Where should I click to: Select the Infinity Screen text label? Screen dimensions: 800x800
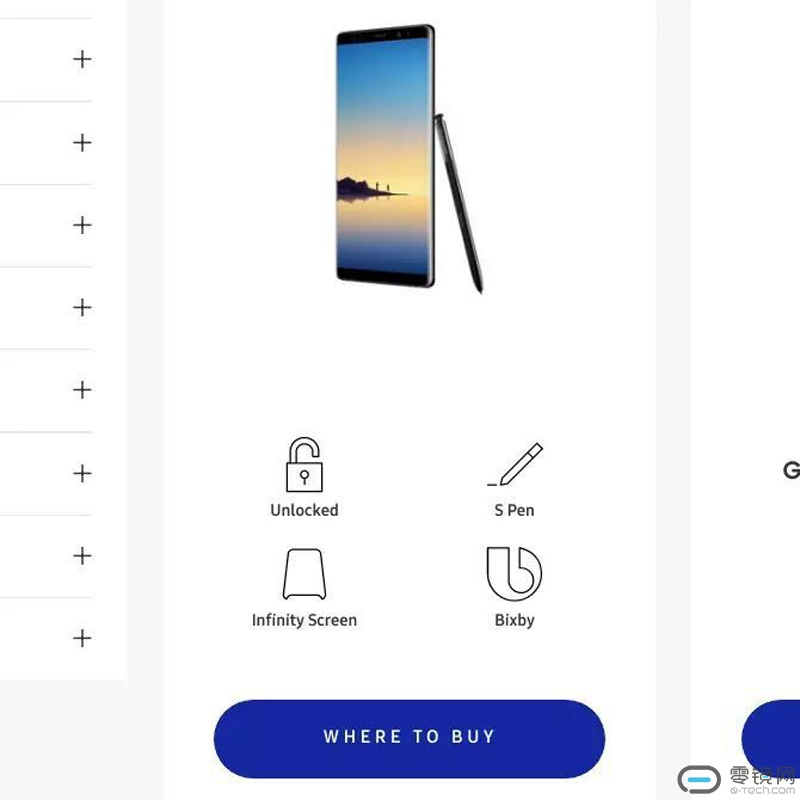(x=304, y=620)
